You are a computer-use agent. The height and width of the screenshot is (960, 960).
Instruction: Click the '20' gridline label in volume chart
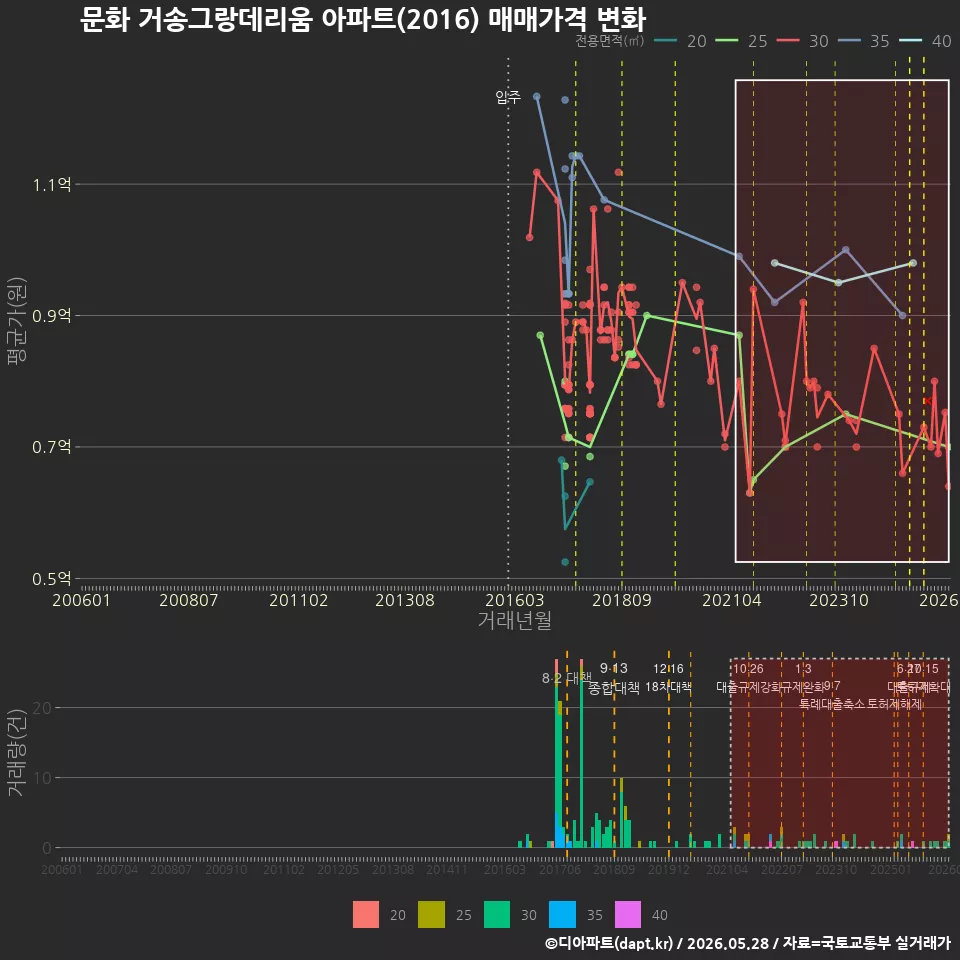(42, 708)
